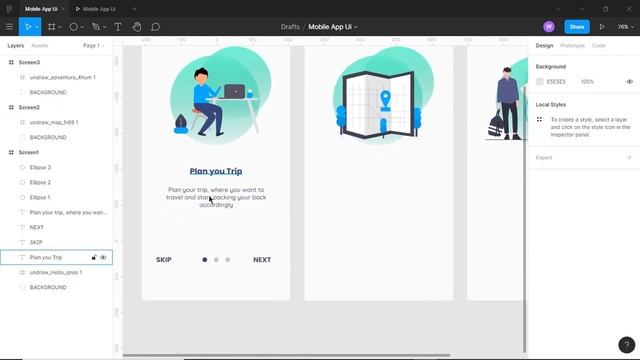Toggle visibility of Plan you Trip layer
The image size is (640, 360).
pos(103,258)
